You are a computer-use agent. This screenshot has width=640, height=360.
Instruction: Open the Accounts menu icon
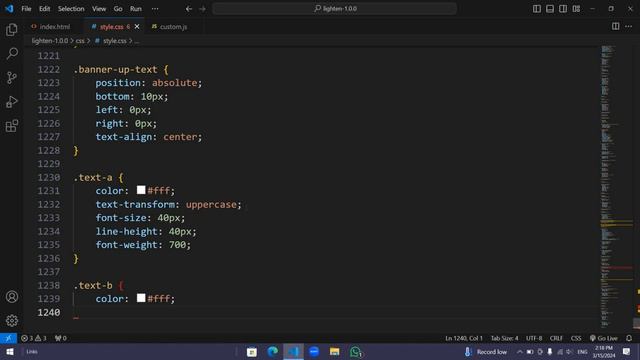click(12, 297)
